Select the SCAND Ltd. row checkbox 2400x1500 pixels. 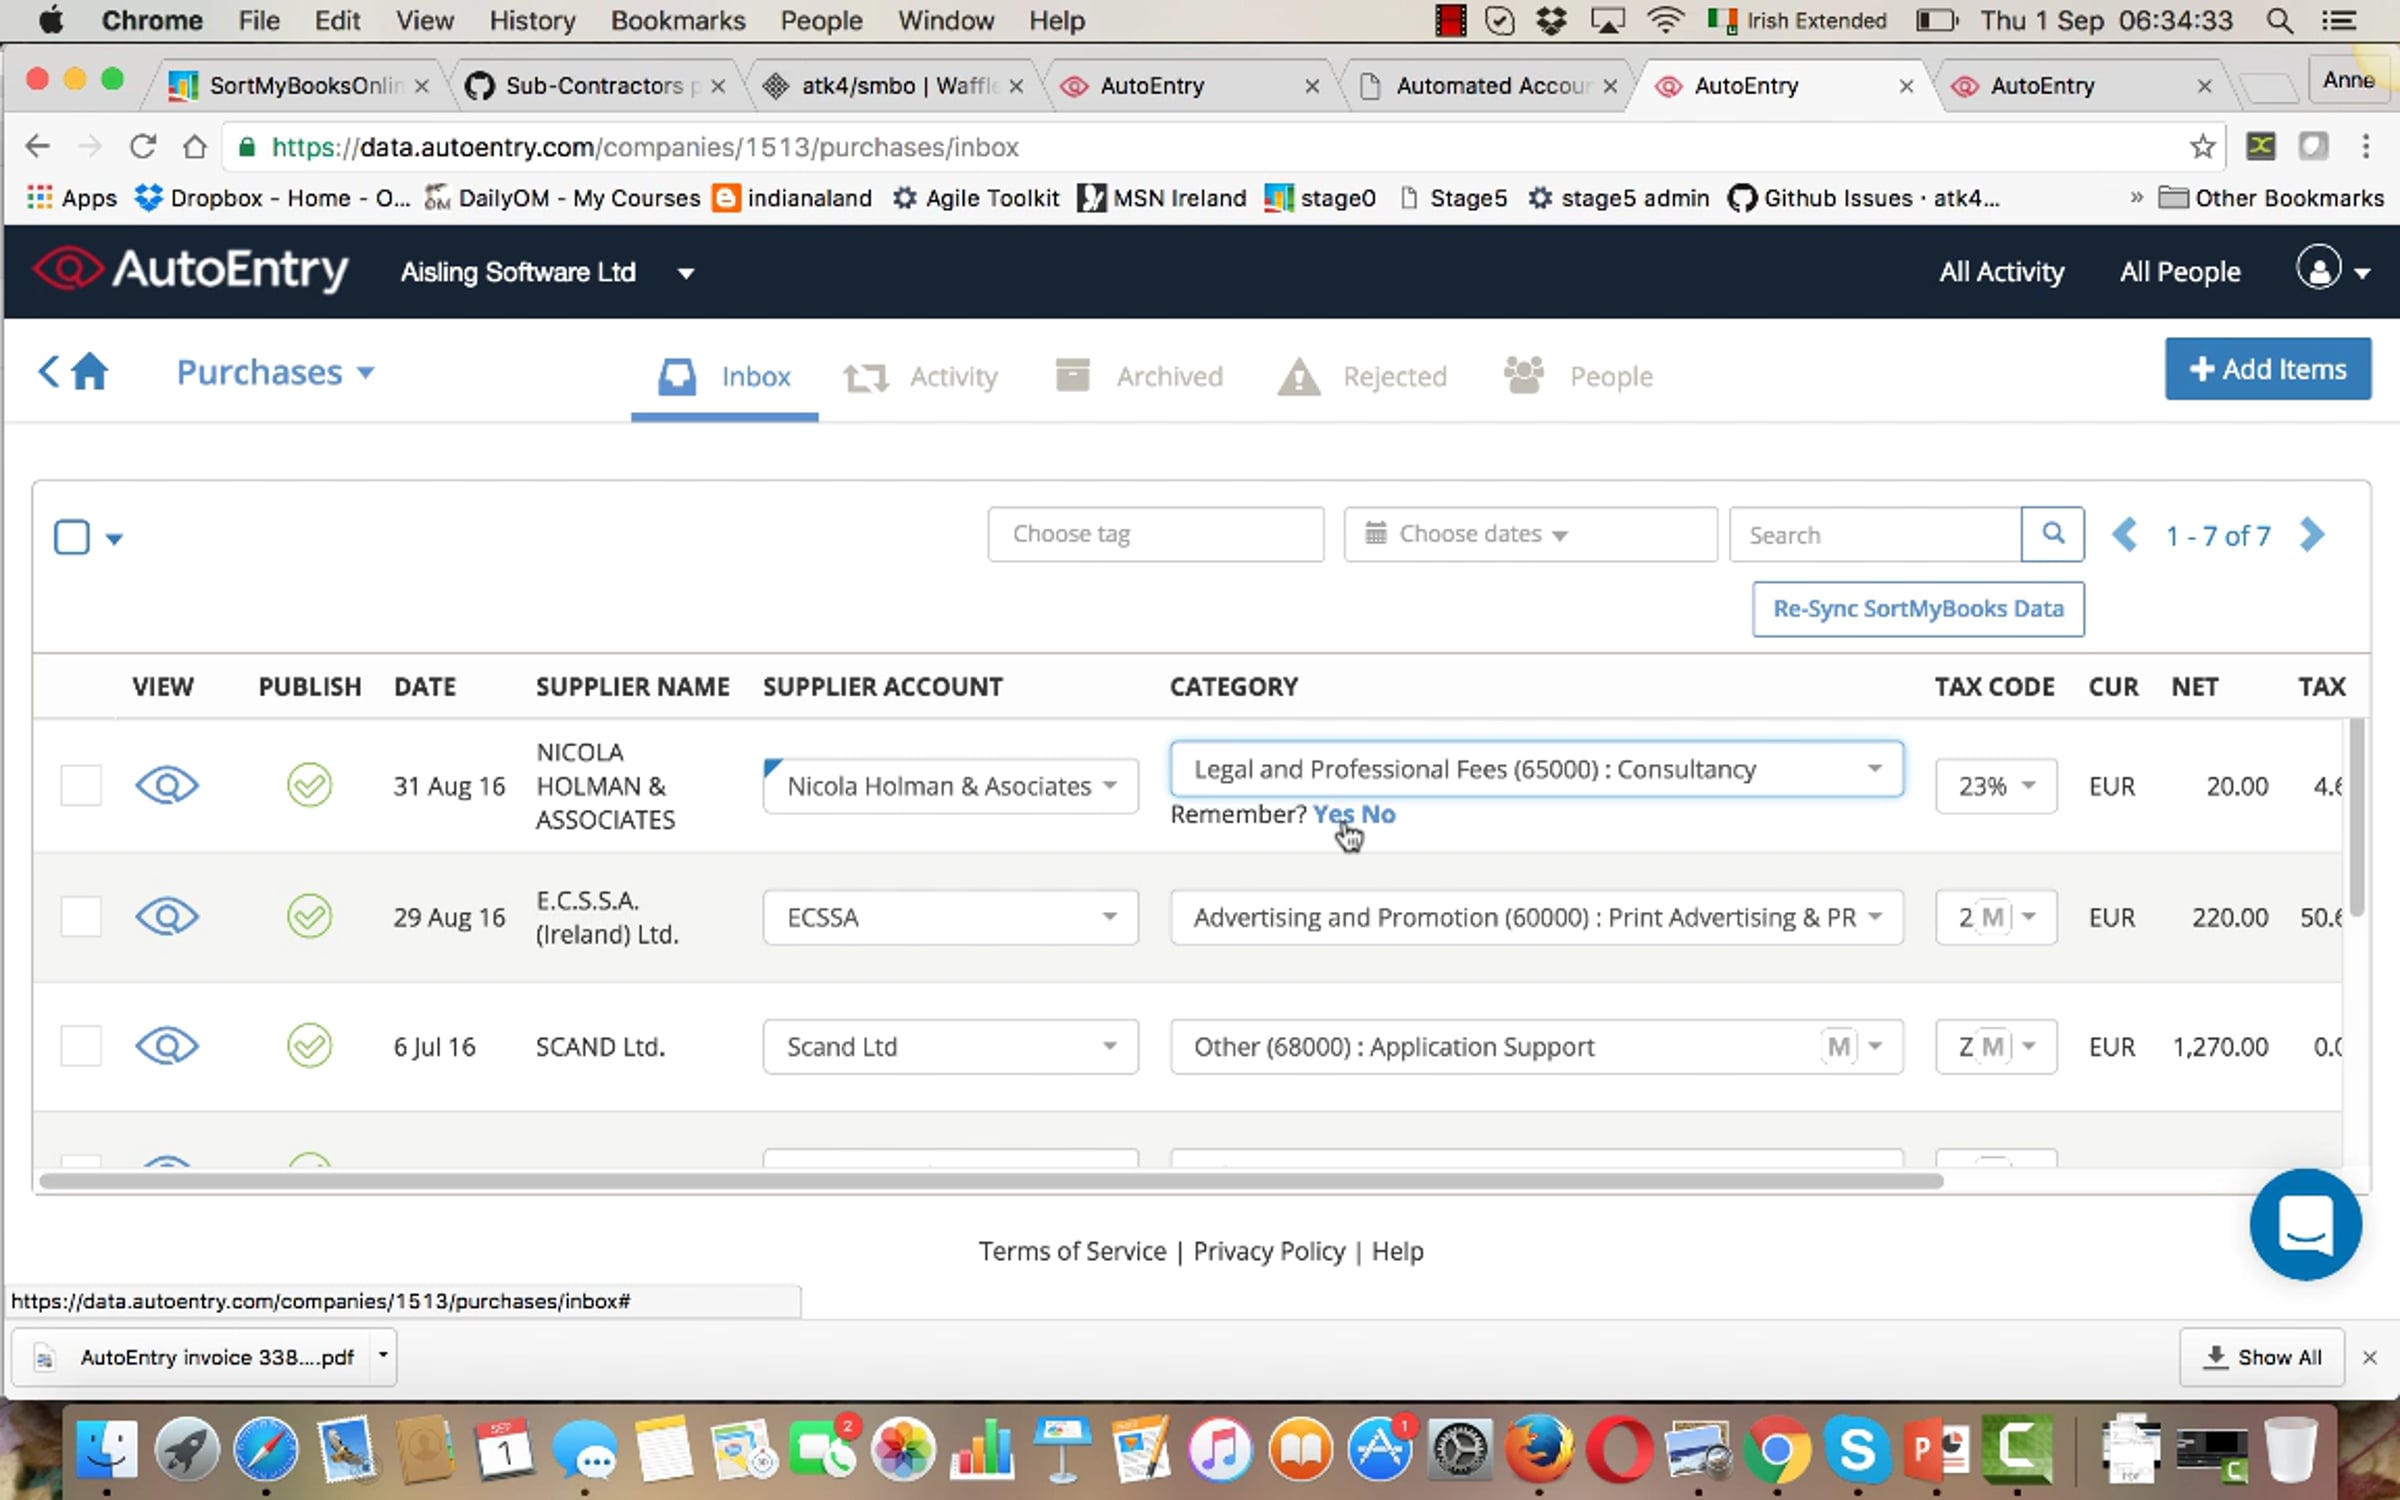click(81, 1046)
